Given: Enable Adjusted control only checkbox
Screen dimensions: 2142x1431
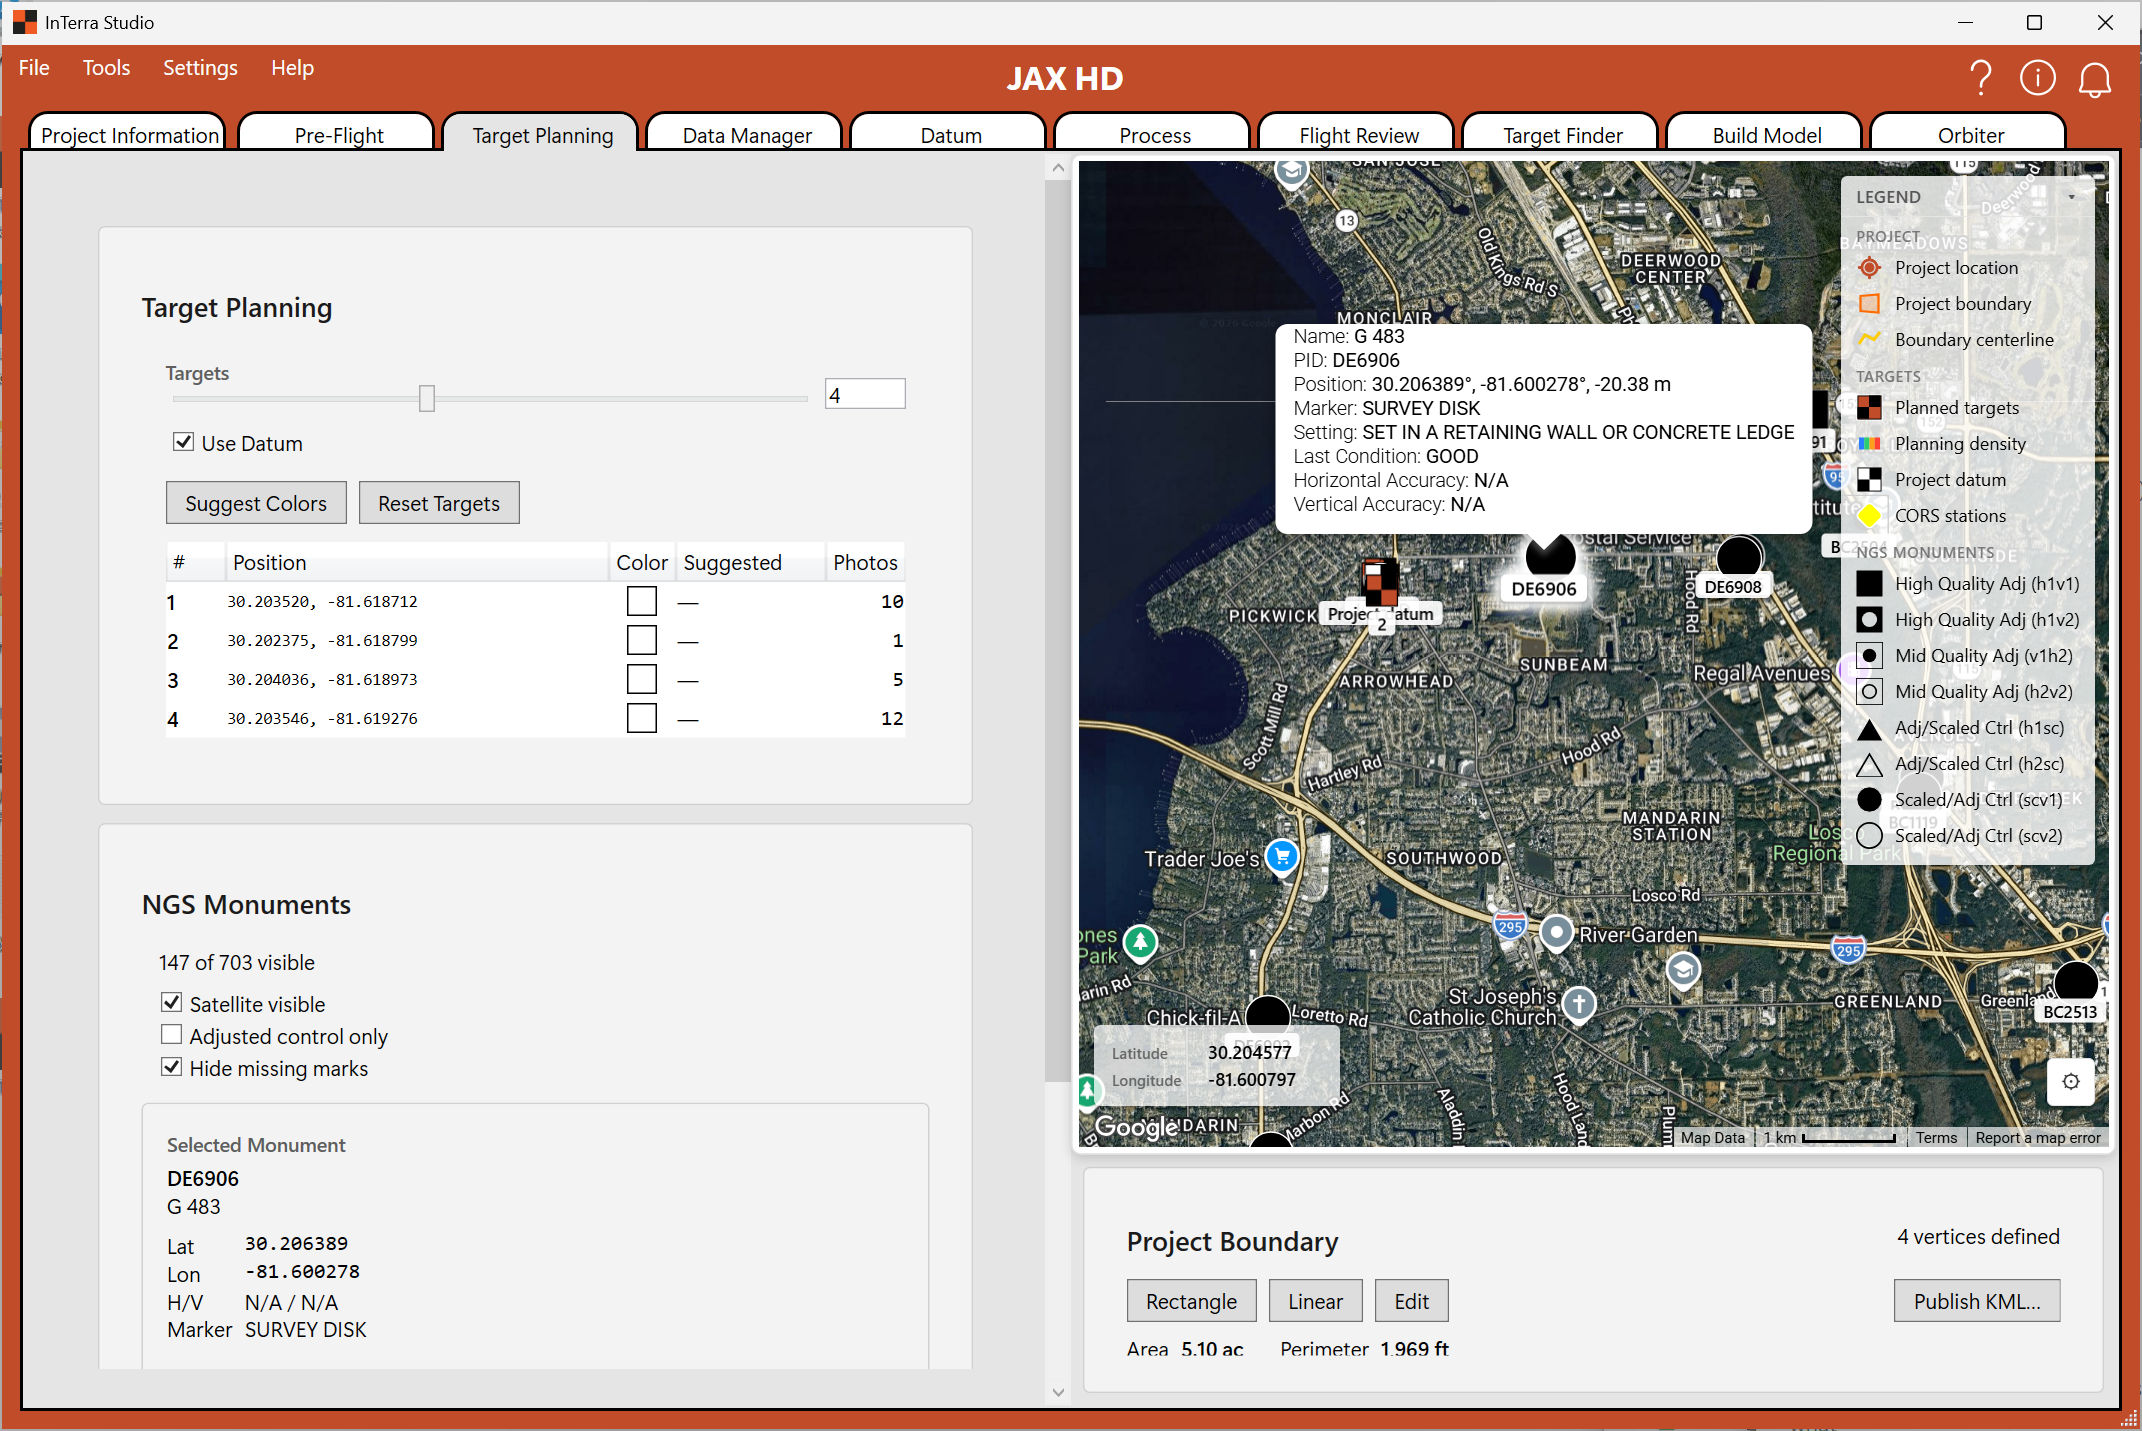Looking at the screenshot, I should (172, 1035).
